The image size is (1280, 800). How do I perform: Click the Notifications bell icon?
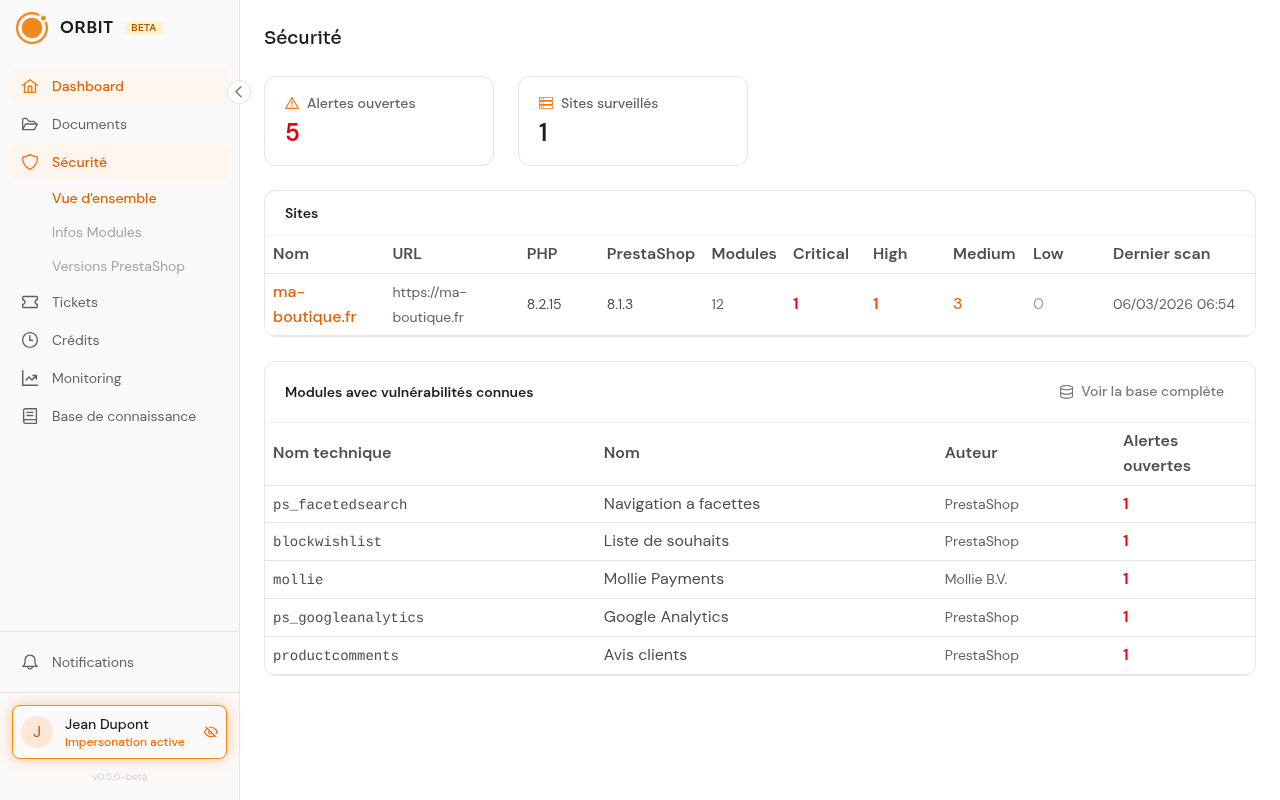coord(30,662)
